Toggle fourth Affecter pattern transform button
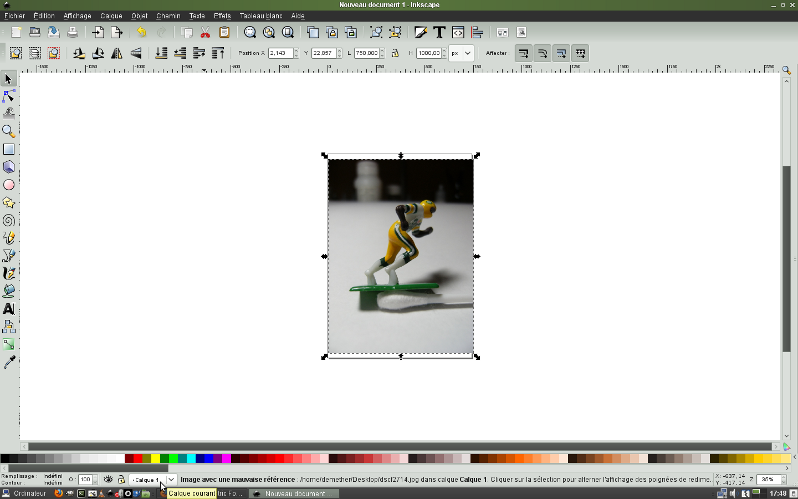Image resolution: width=798 pixels, height=499 pixels. 580,53
